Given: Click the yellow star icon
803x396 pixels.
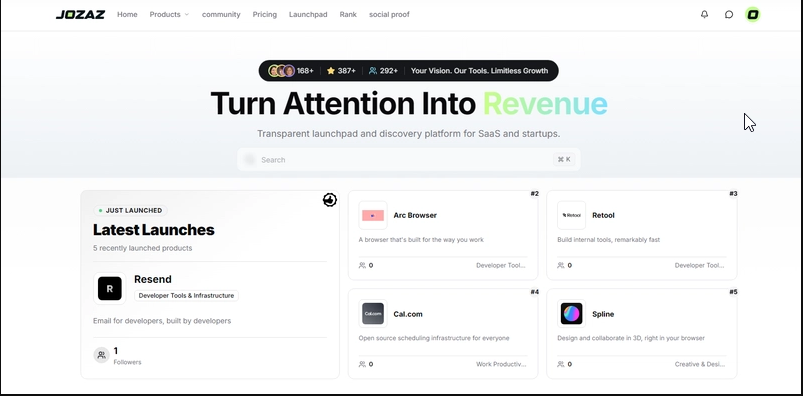Looking at the screenshot, I should tap(331, 71).
